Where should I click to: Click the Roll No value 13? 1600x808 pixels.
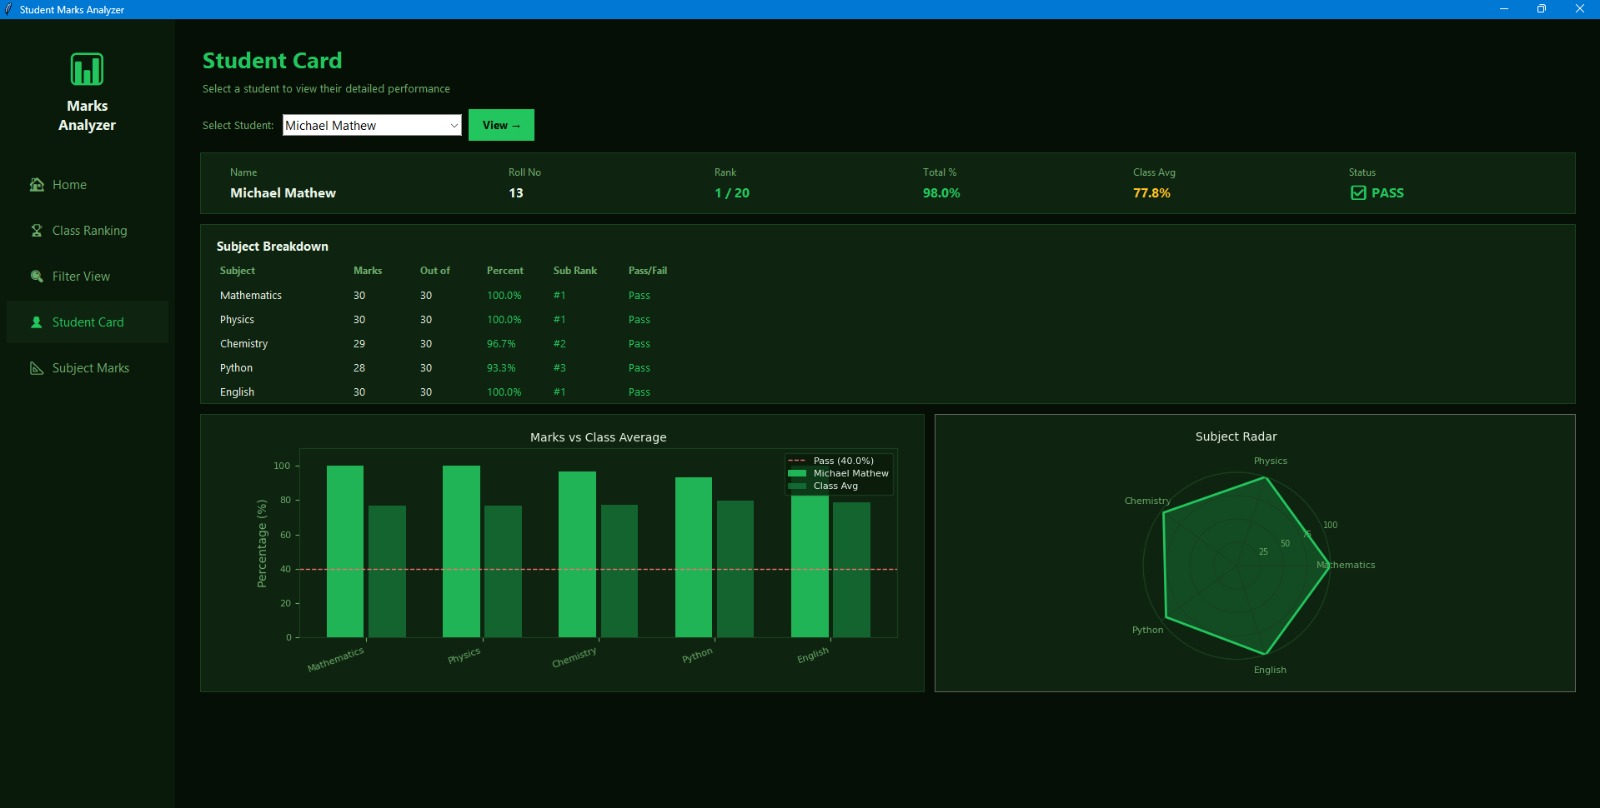pos(516,193)
